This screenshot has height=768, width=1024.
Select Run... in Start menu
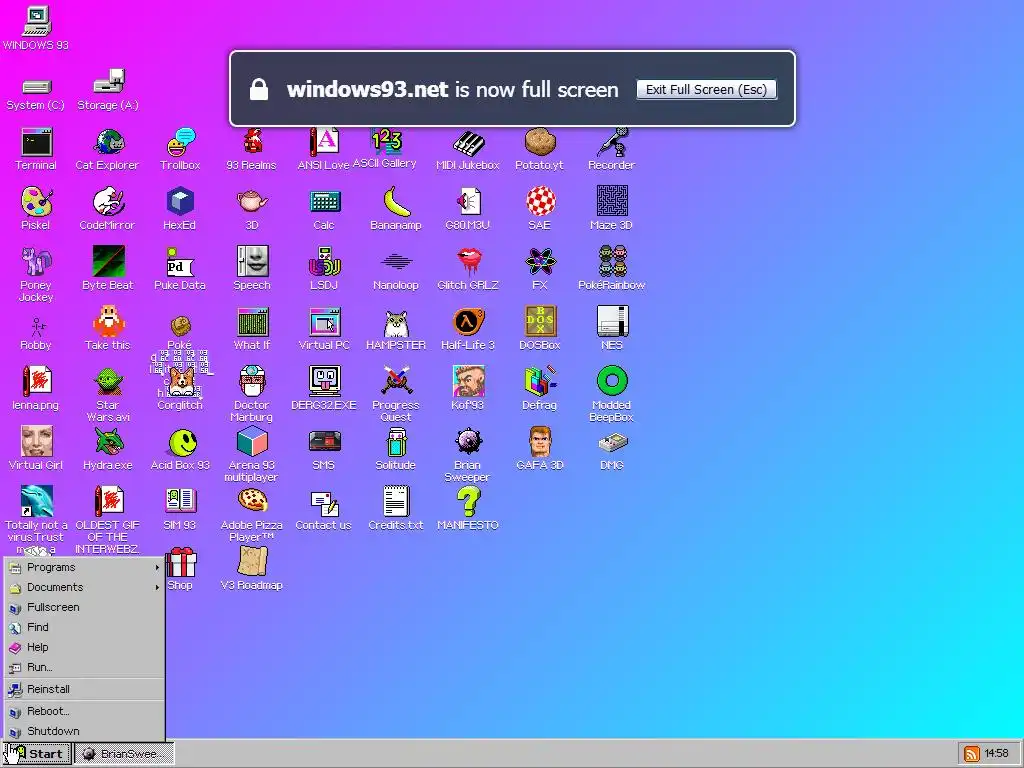pyautogui.click(x=84, y=667)
